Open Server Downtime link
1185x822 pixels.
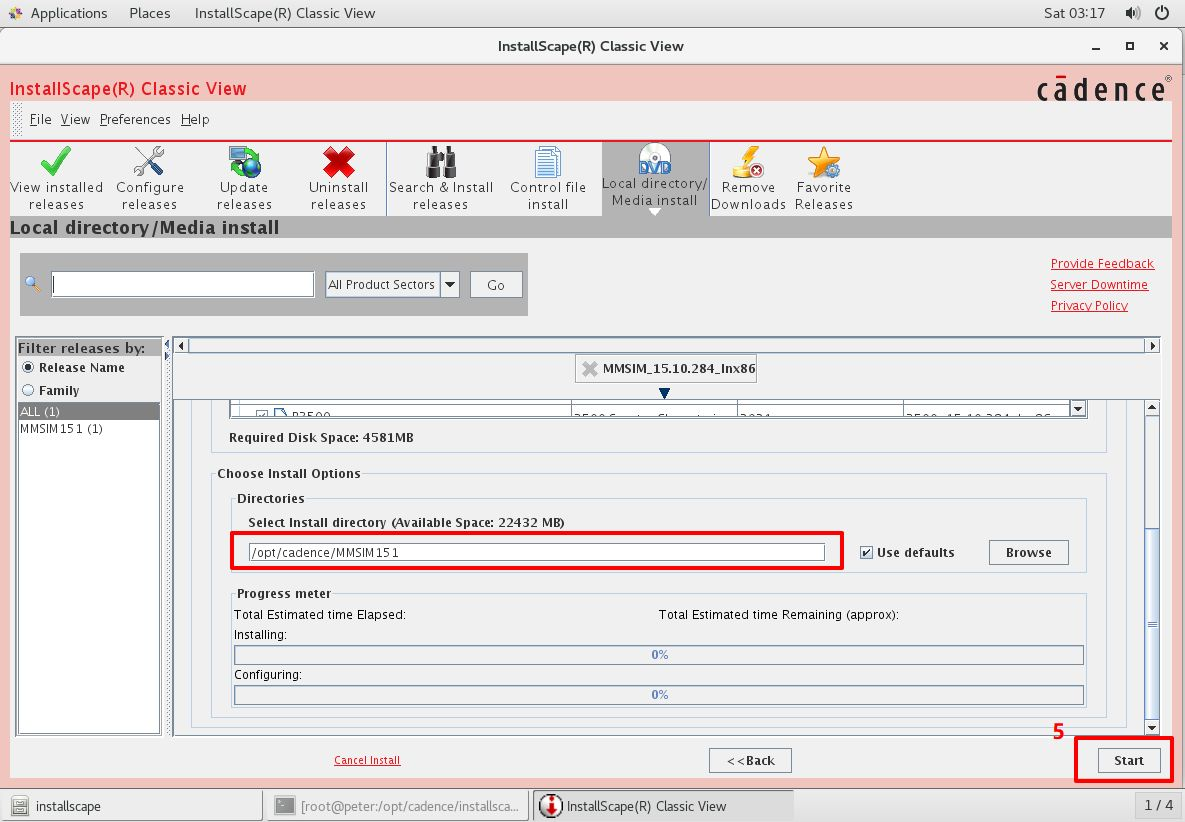point(1099,285)
